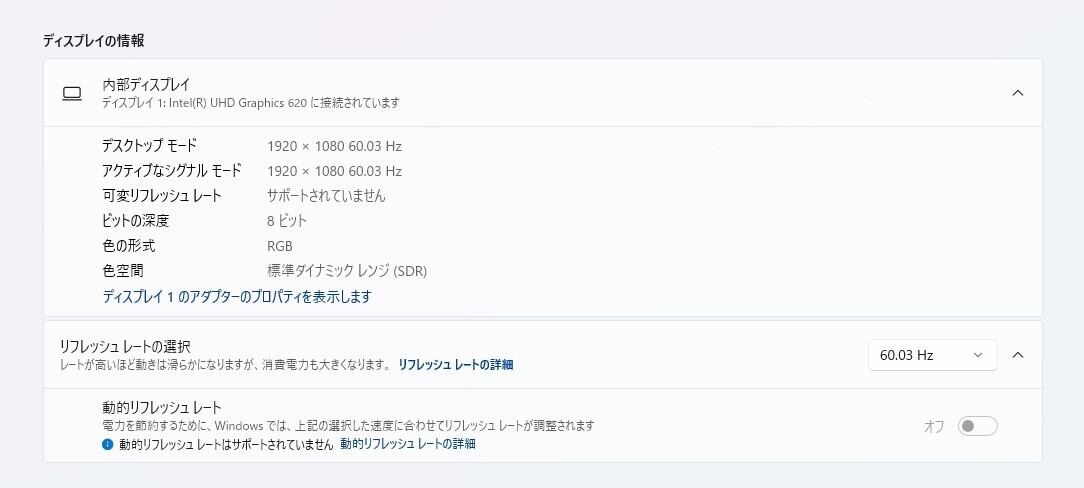1084x488 pixels.
Task: Click the blue info icon under 動的リフレッシュ レート
Action: pyautogui.click(x=108, y=444)
